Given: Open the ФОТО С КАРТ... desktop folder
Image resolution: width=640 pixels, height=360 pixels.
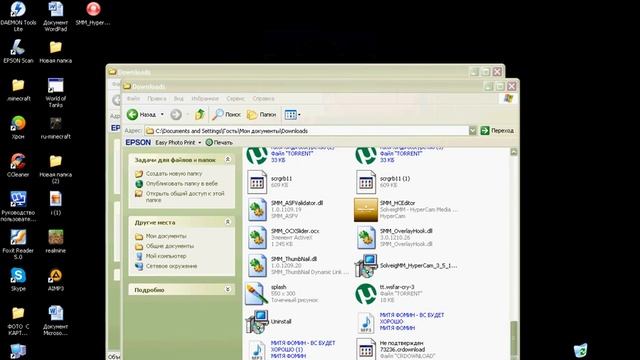Looking at the screenshot, I should (x=18, y=320).
